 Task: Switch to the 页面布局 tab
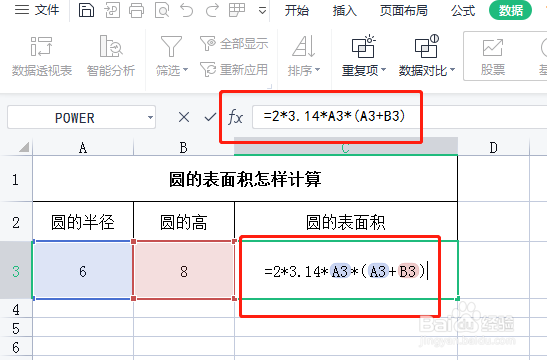pos(404,10)
